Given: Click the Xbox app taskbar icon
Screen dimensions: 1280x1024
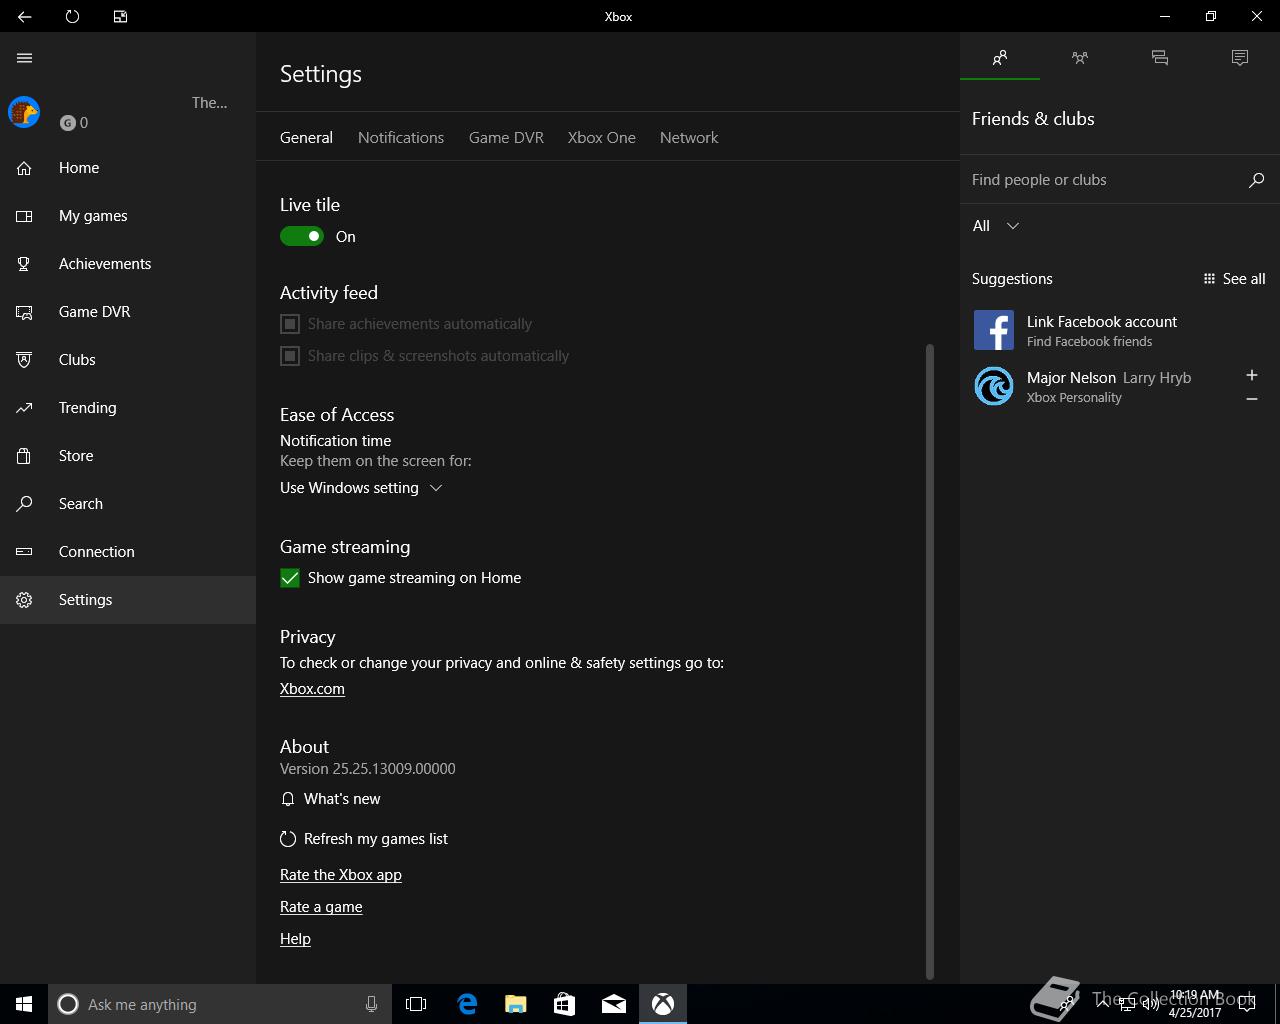Looking at the screenshot, I should coord(663,1004).
